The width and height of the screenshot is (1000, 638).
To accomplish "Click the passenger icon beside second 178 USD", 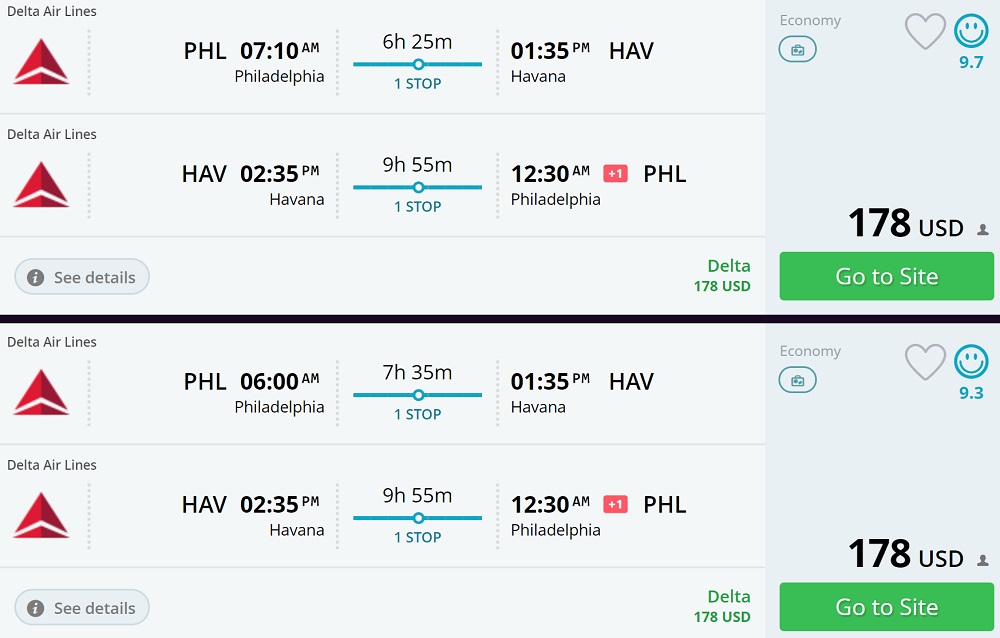I will pyautogui.click(x=983, y=560).
